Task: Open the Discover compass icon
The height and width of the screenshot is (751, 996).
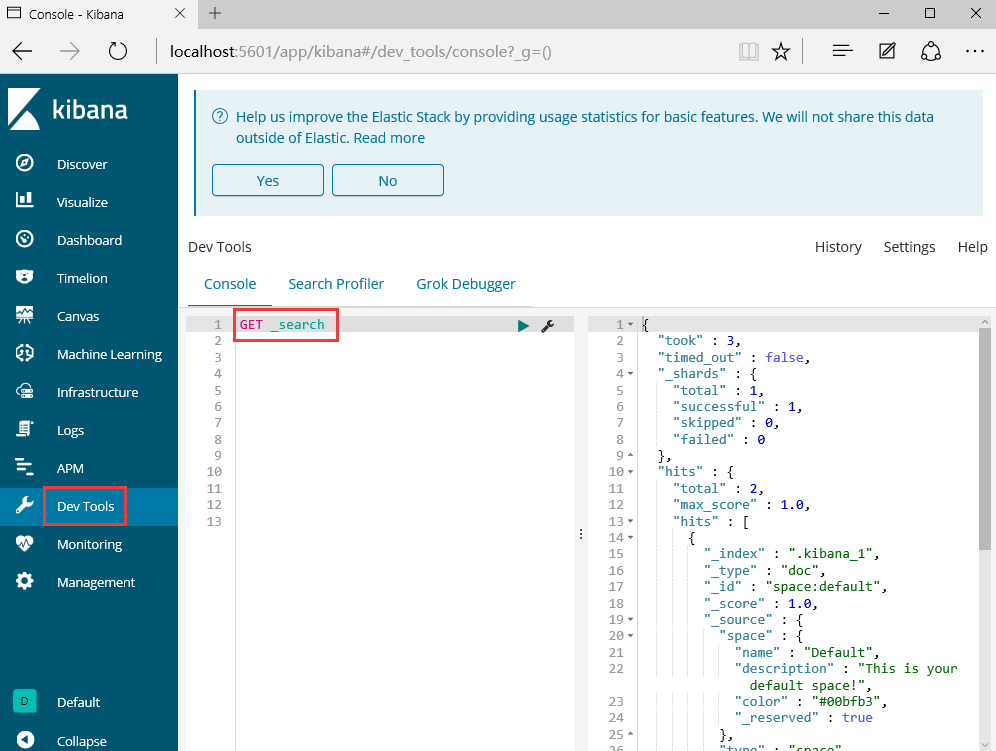Action: coord(24,163)
